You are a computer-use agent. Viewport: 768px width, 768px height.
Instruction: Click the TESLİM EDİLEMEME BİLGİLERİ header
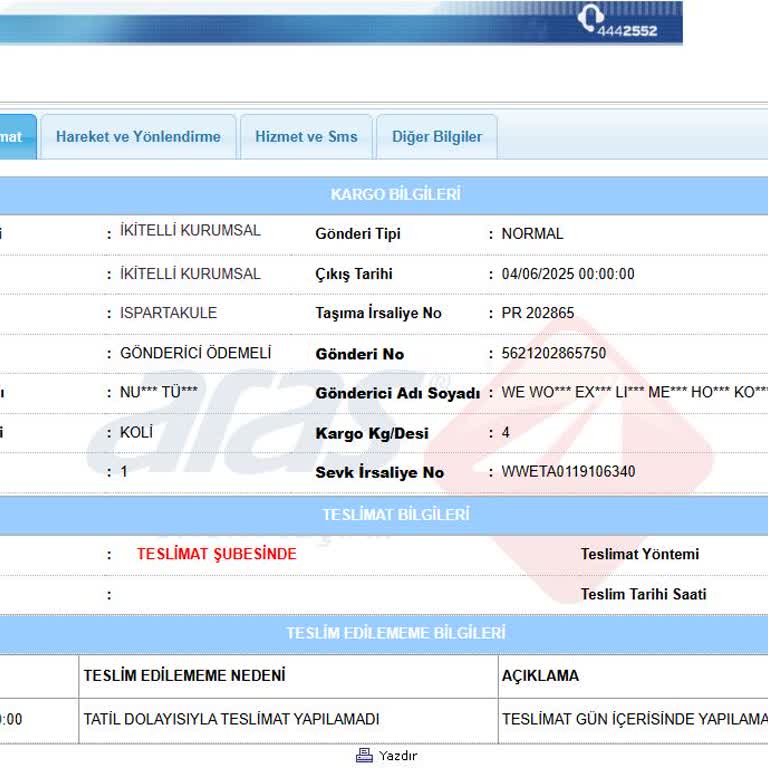[x=384, y=633]
